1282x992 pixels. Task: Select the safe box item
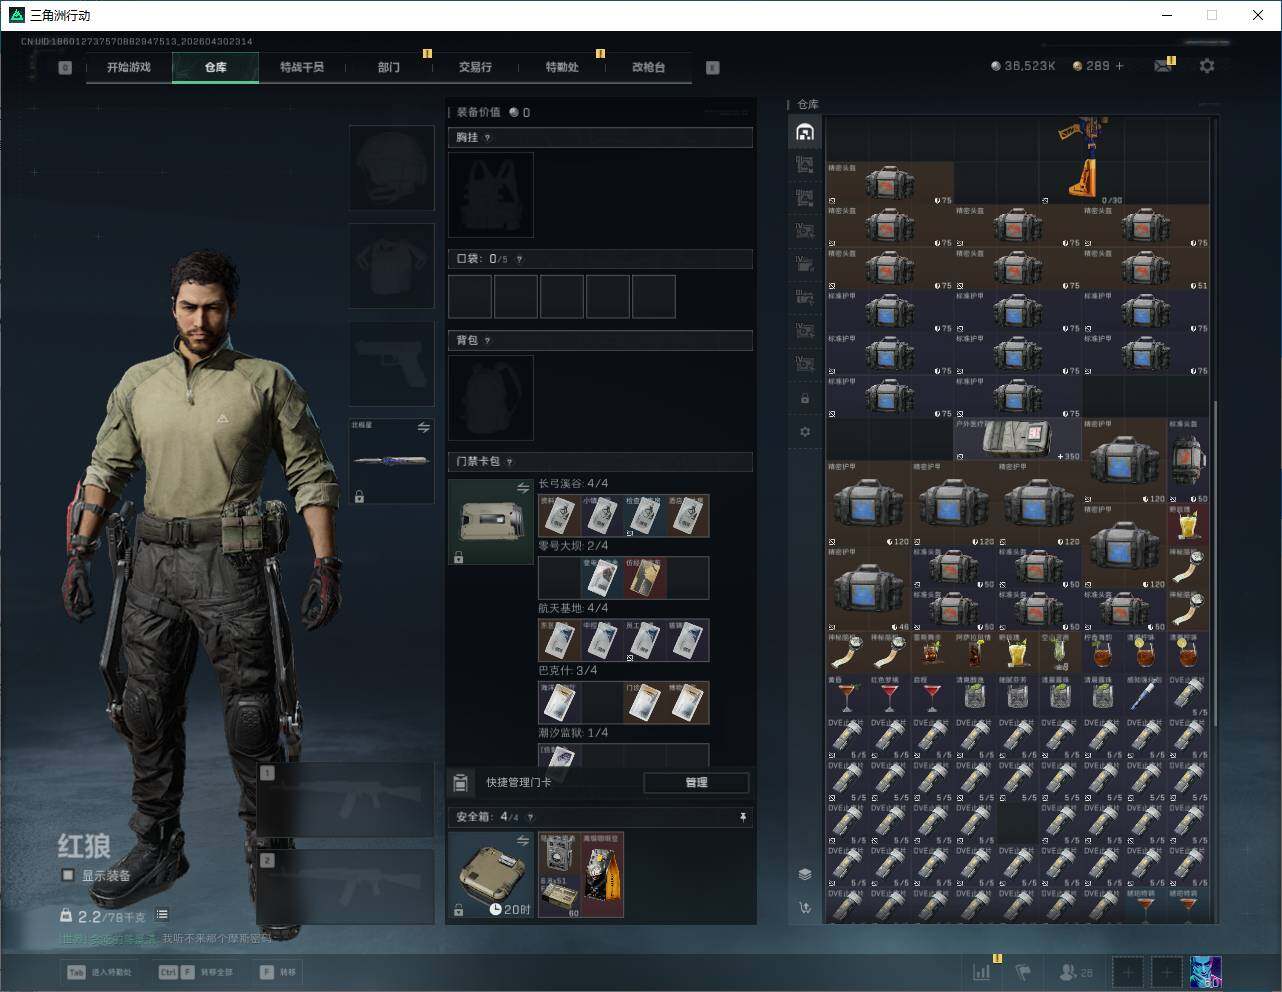point(491,875)
